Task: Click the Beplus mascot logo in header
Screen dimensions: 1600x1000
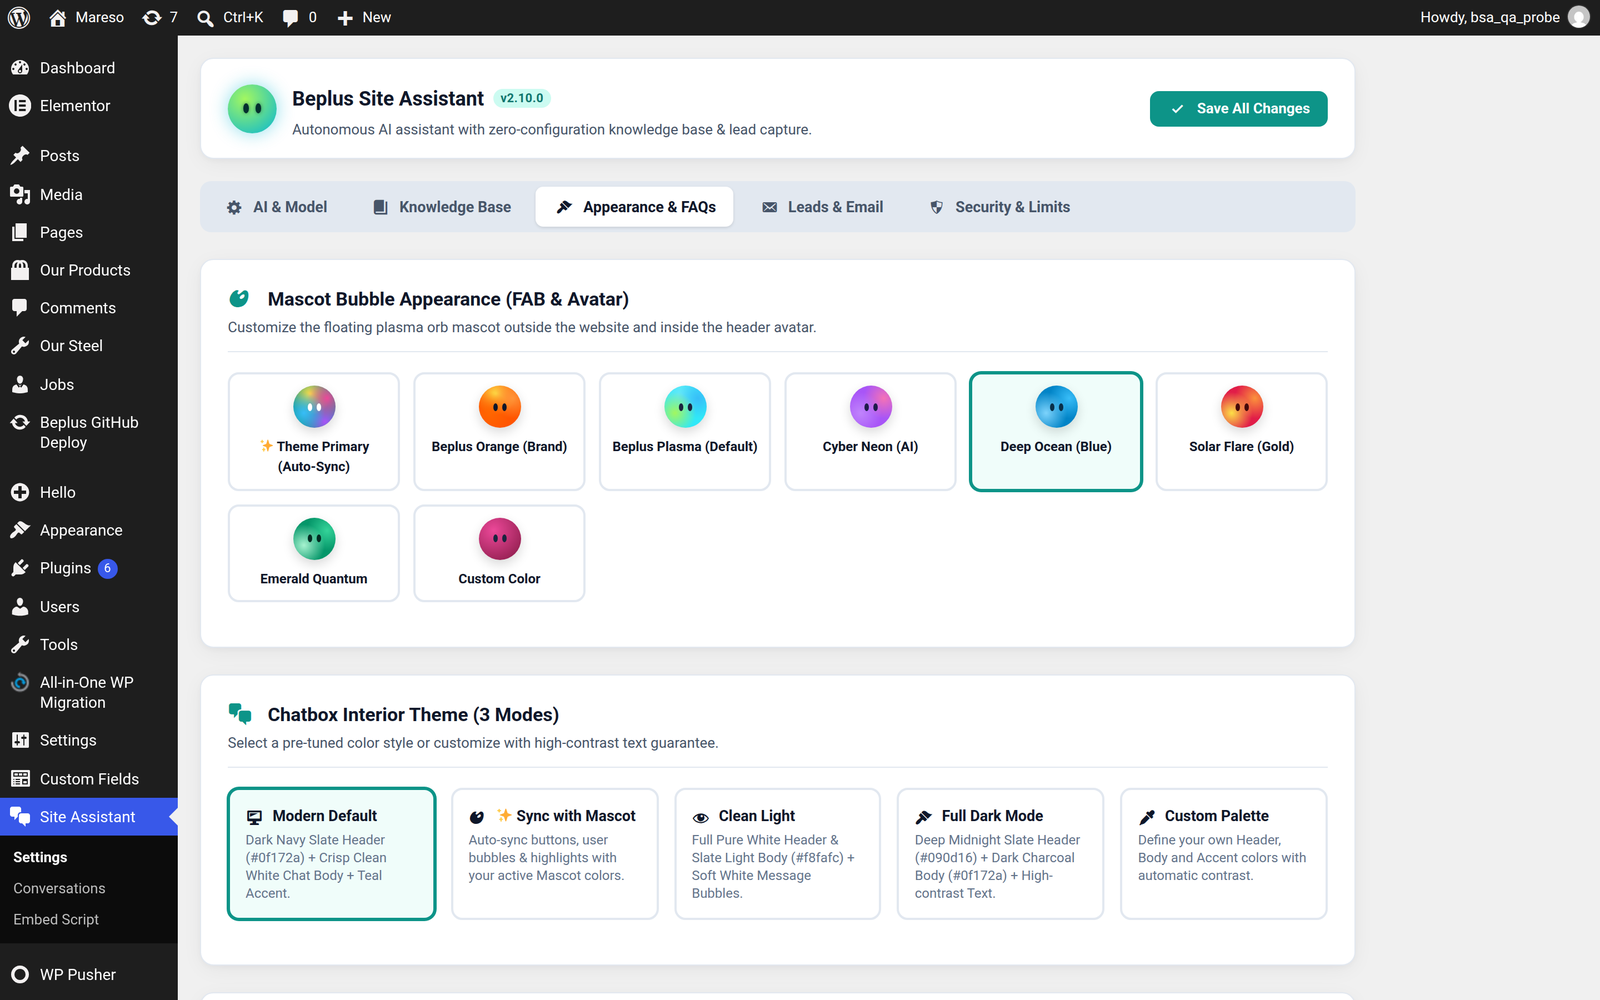Action: coord(252,108)
